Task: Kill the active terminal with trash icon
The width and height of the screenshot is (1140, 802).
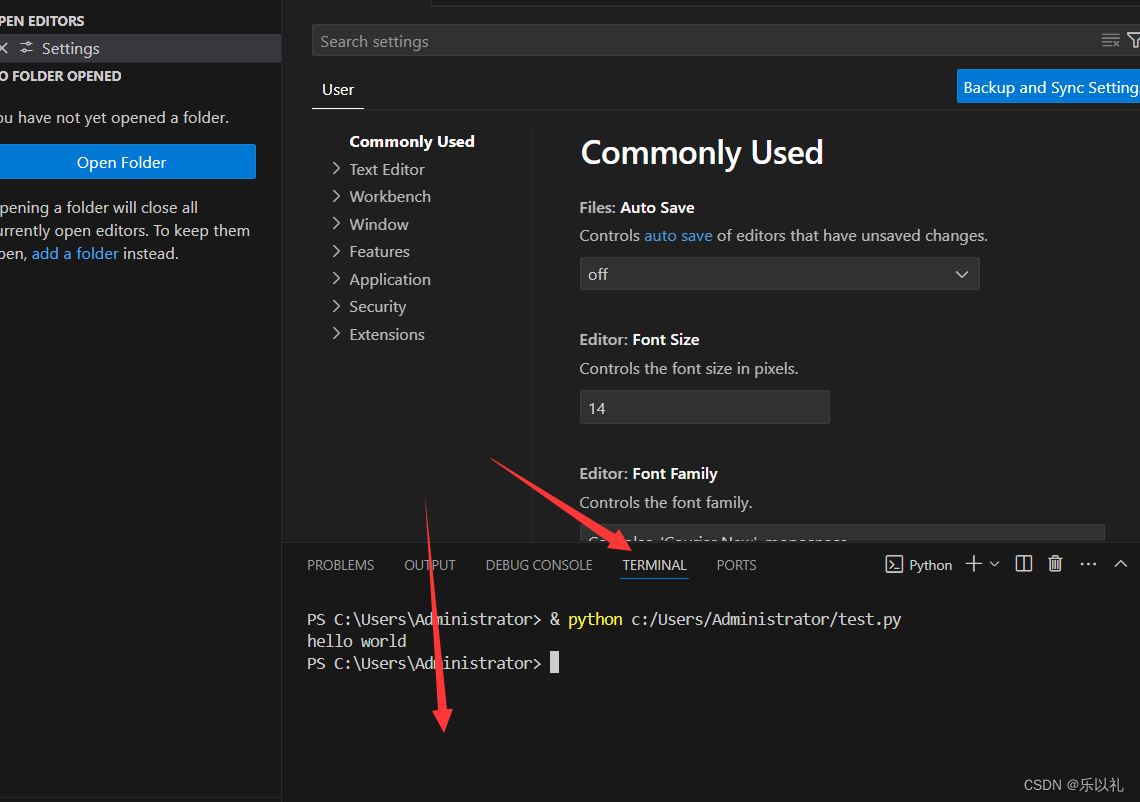Action: 1054,564
